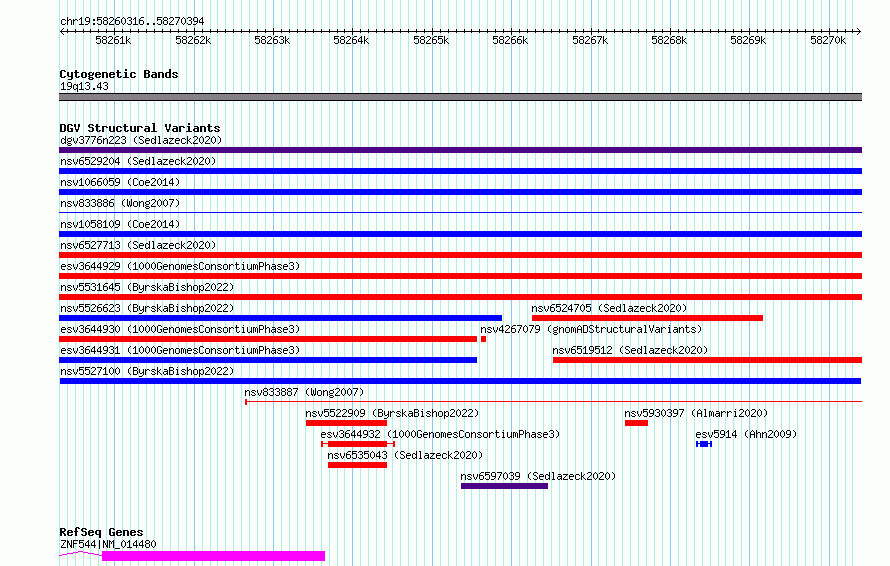Click the gray 19q13.43 cytoband bar

coord(460,97)
